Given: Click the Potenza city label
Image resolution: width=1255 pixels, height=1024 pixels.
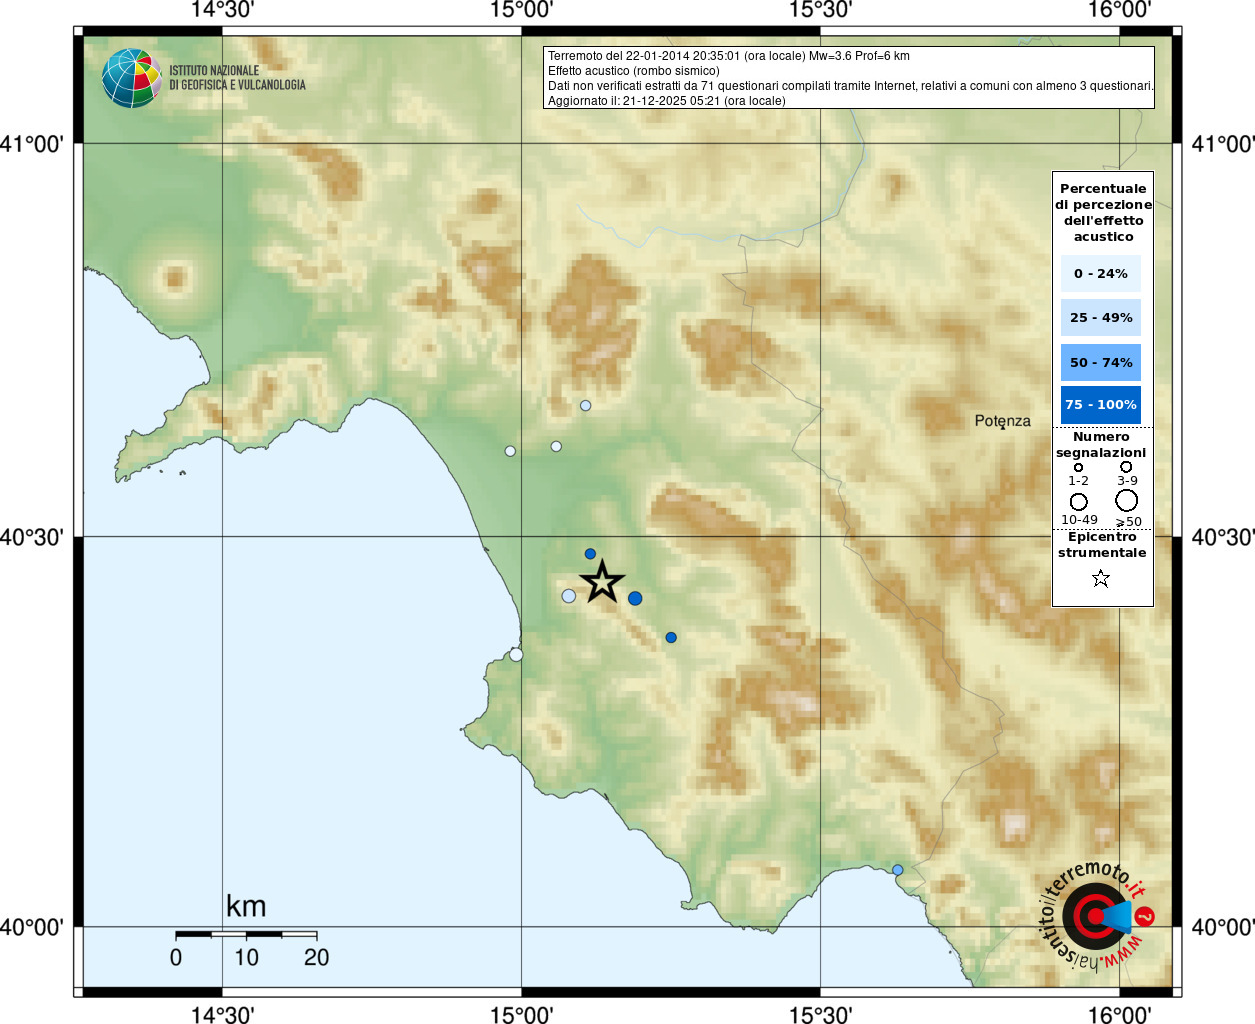Looking at the screenshot, I should (x=1002, y=421).
